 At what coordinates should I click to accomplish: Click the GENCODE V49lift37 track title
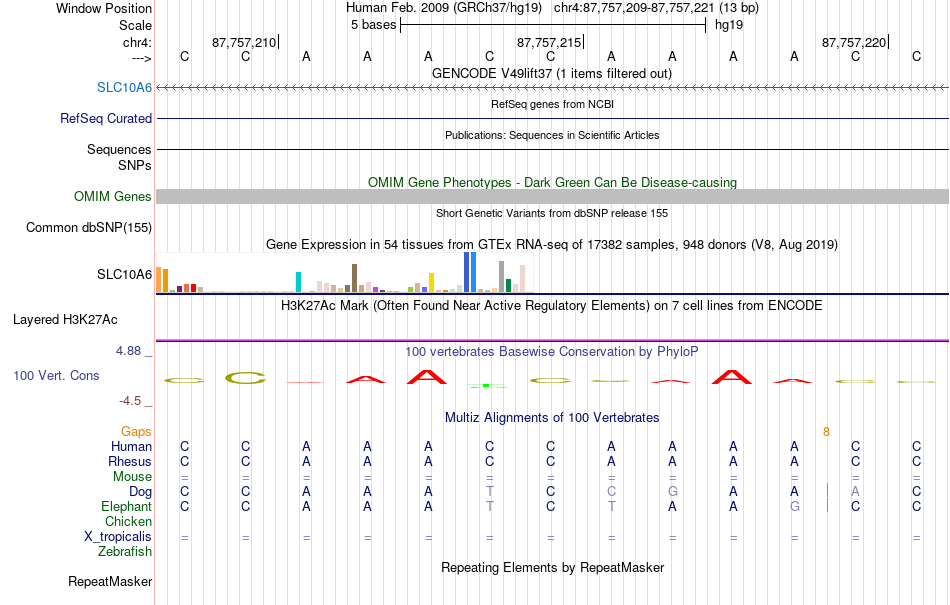pyautogui.click(x=551, y=73)
